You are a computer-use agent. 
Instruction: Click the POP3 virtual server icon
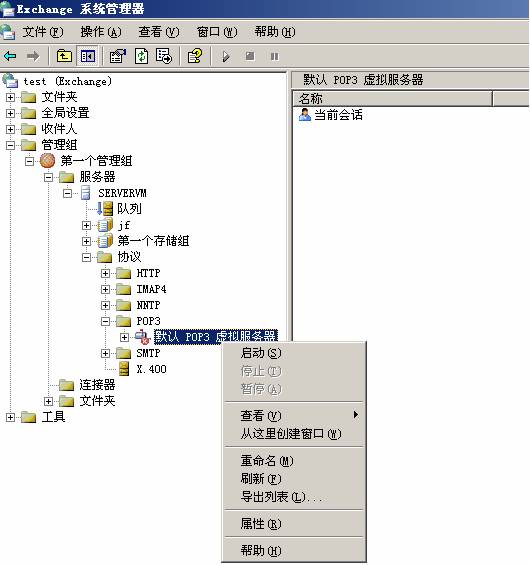pos(143,337)
